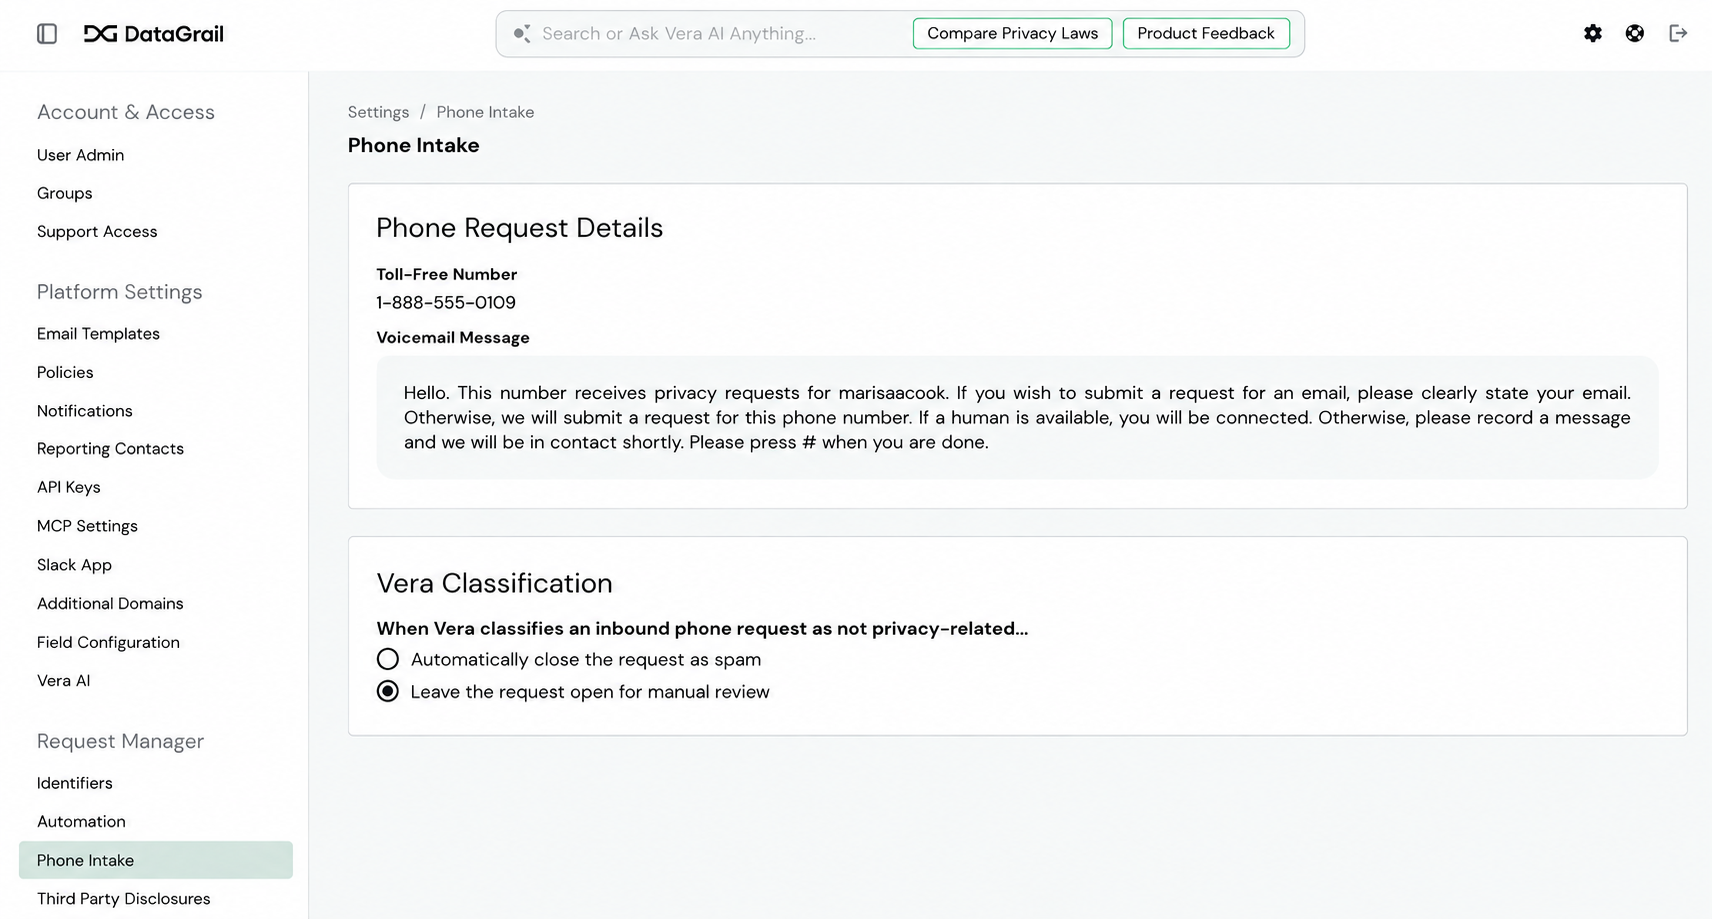
Task: Click the help lifebuoy icon
Action: coord(1635,34)
